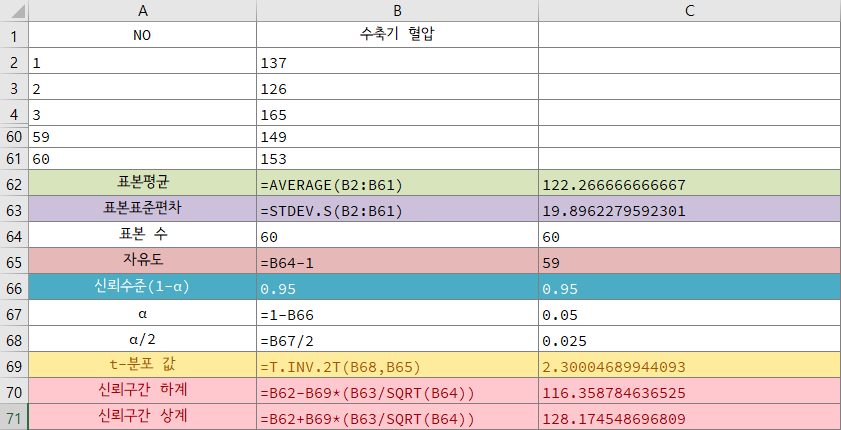The width and height of the screenshot is (841, 430).
Task: Click the 표본 수 label cell
Action: point(143,235)
